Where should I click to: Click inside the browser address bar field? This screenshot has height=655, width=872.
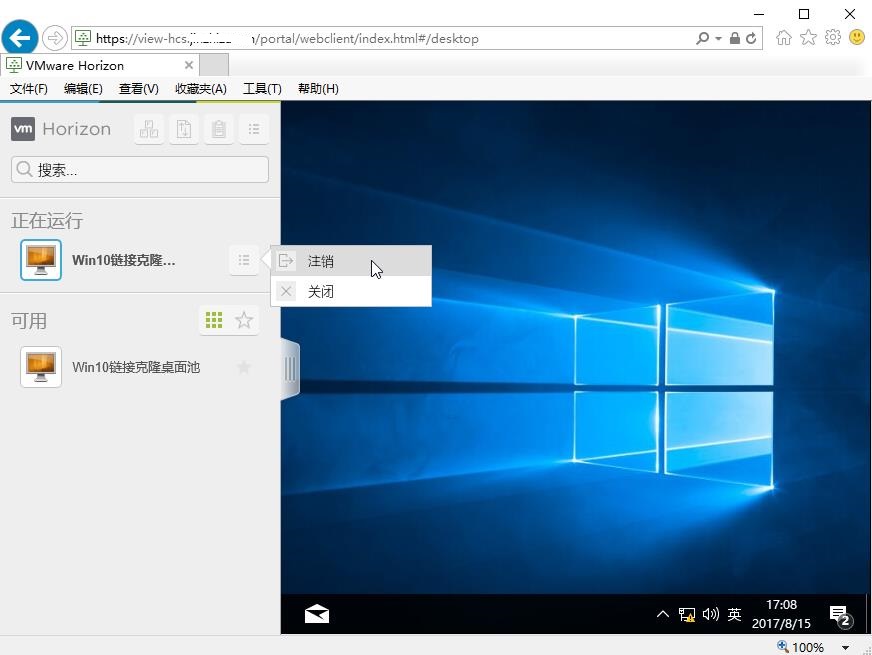tap(400, 37)
